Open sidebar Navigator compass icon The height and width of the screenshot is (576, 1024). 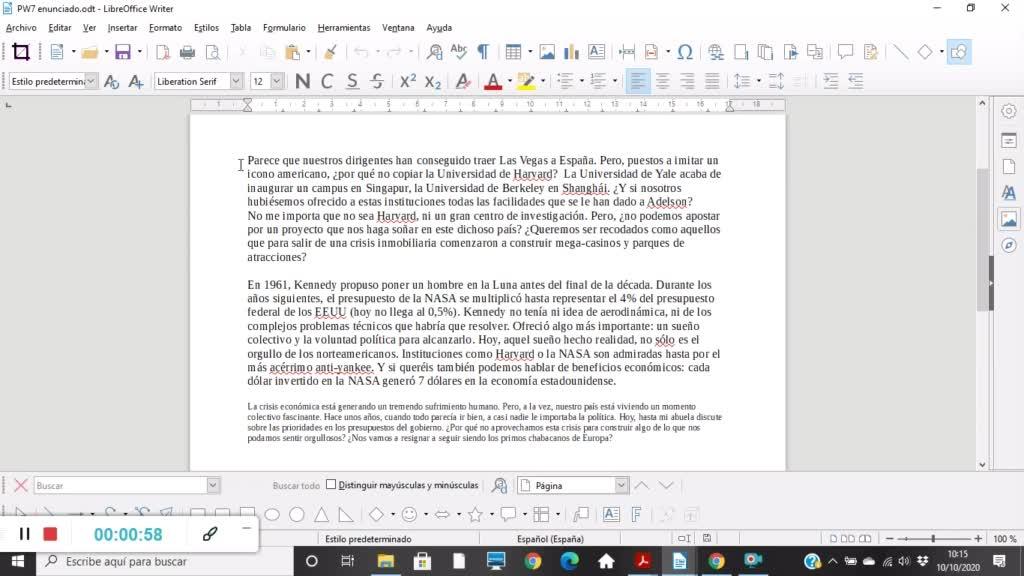point(1009,246)
